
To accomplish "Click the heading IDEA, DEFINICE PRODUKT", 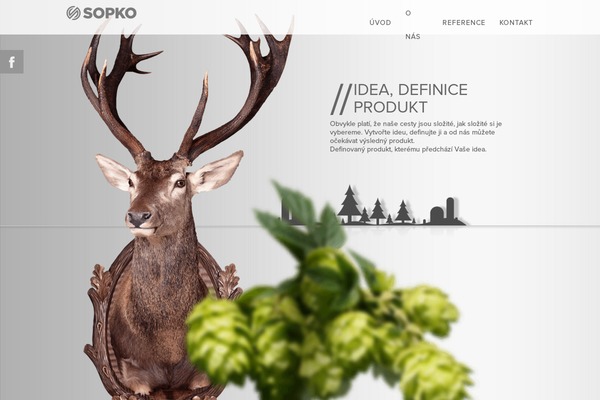I will pos(399,98).
